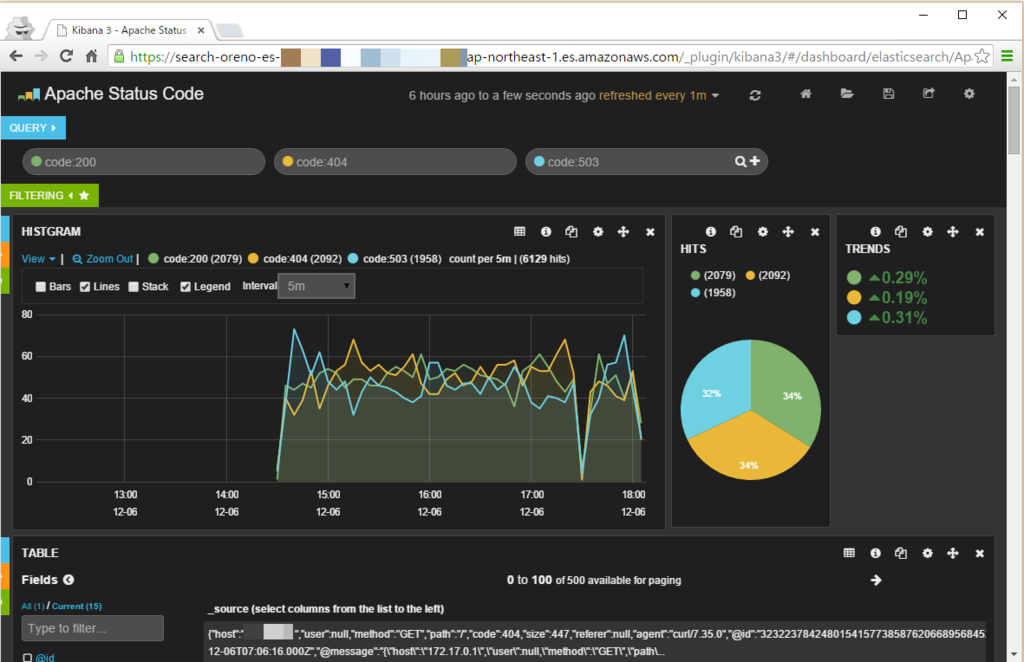
Task: Open a new browser tab
Action: [229, 30]
